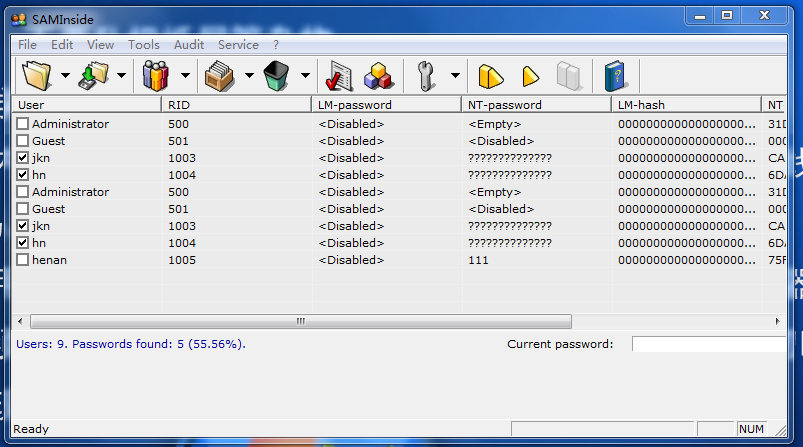Screen dimensions: 803x447
Task: Click the horizontal scrollbar thumb
Action: (301, 322)
